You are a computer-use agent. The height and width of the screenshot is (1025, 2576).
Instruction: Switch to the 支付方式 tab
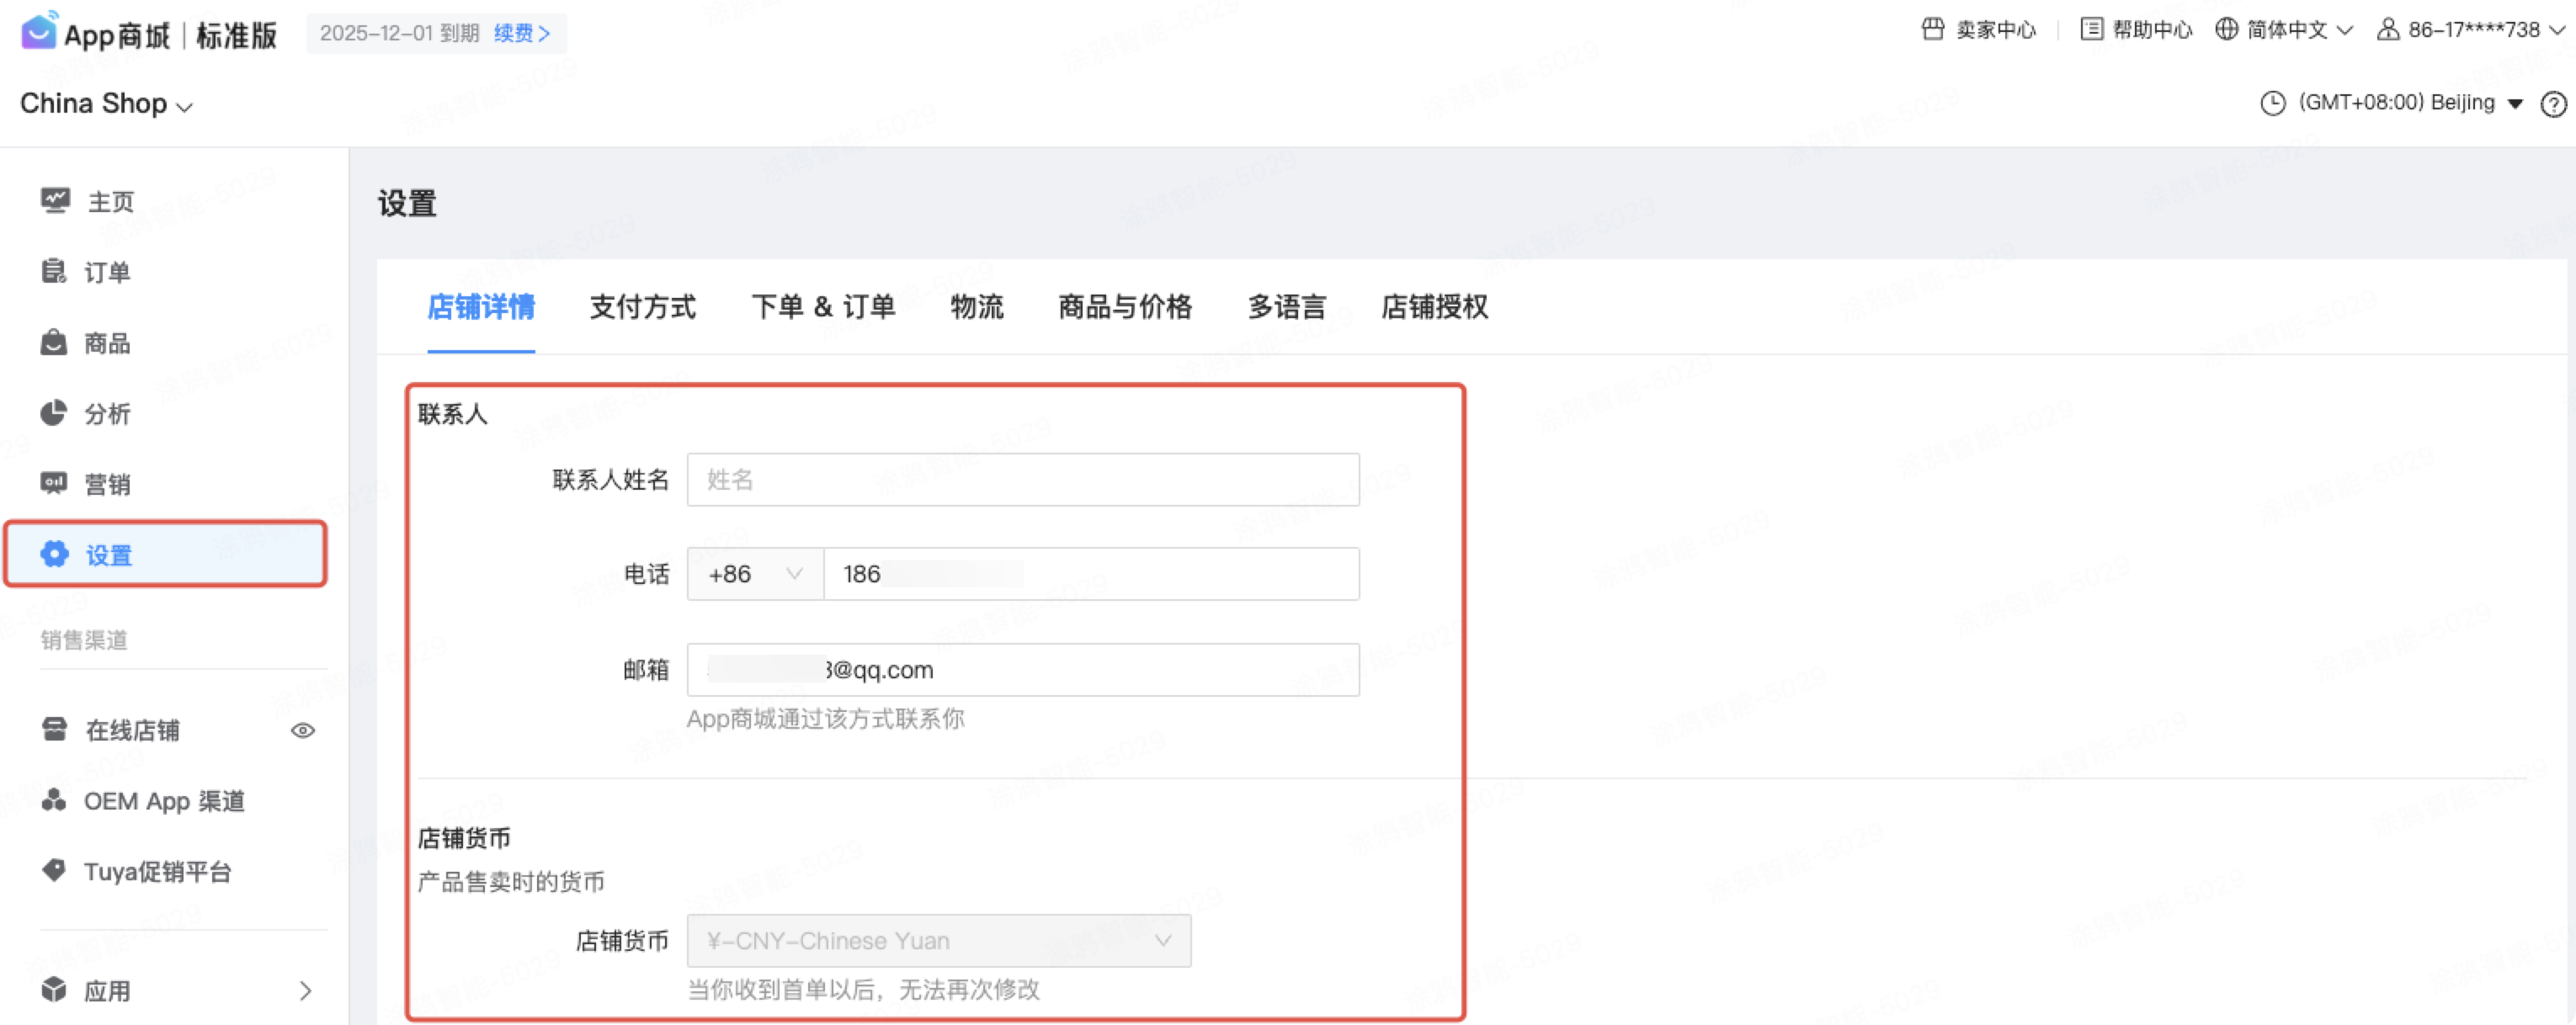(x=643, y=307)
